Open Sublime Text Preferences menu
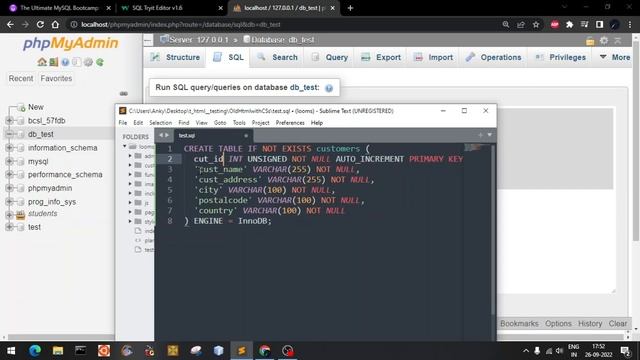Image resolution: width=640 pixels, height=360 pixels. click(290, 123)
